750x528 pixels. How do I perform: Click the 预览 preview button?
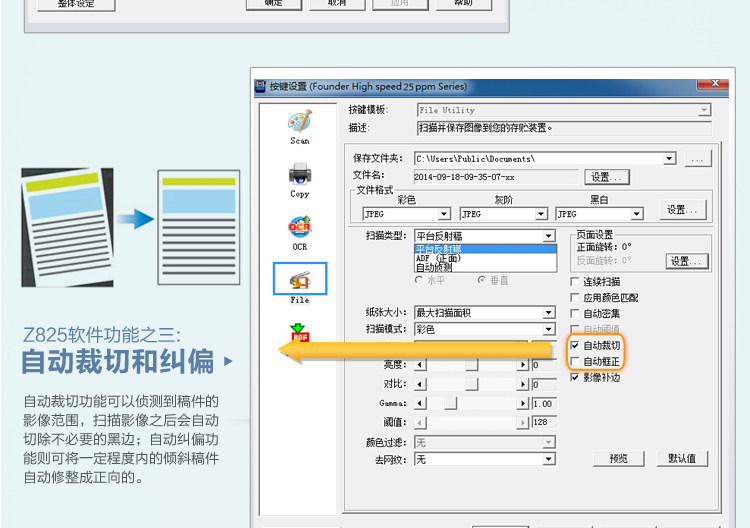618,459
